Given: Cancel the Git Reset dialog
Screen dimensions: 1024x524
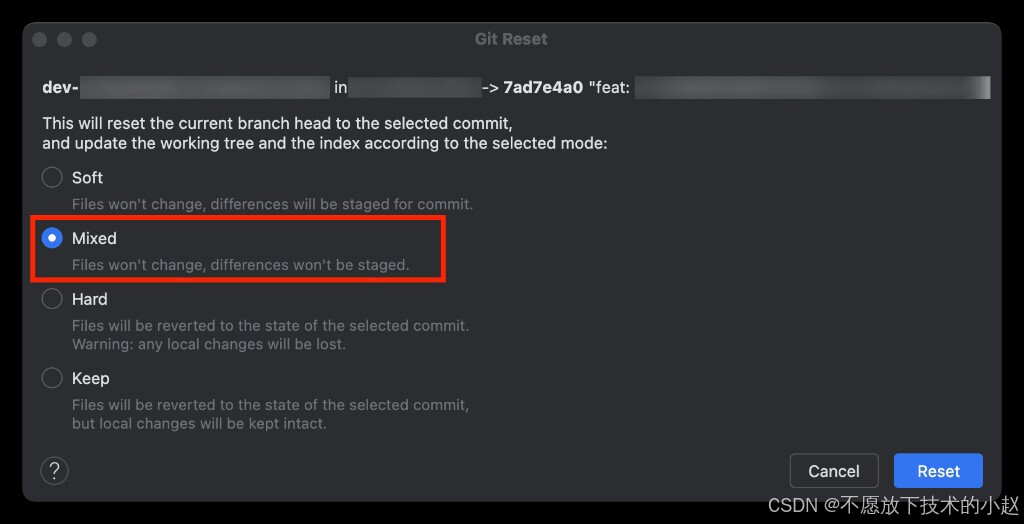Looking at the screenshot, I should coord(834,471).
